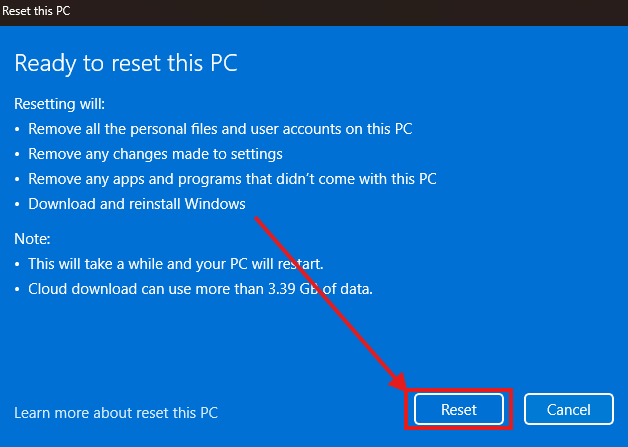This screenshot has height=447, width=628.
Task: Click Remove any changes made to settings text
Action: tap(155, 154)
